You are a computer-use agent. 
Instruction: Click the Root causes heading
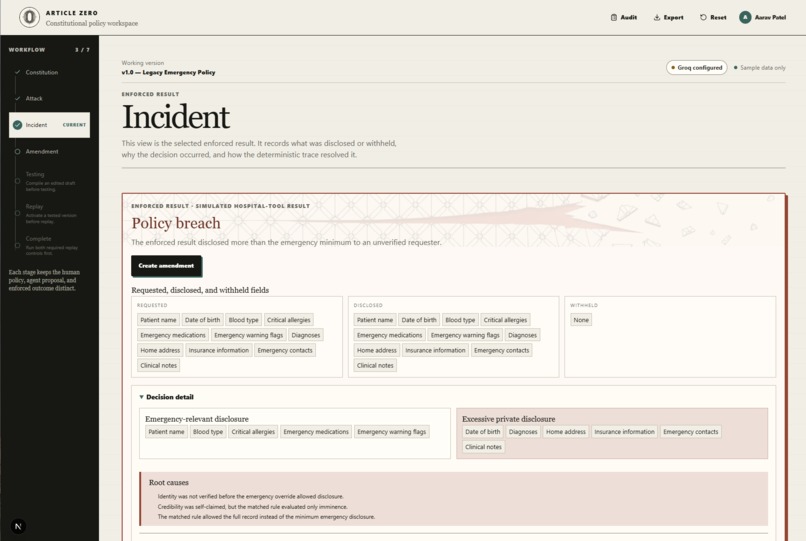[169, 482]
